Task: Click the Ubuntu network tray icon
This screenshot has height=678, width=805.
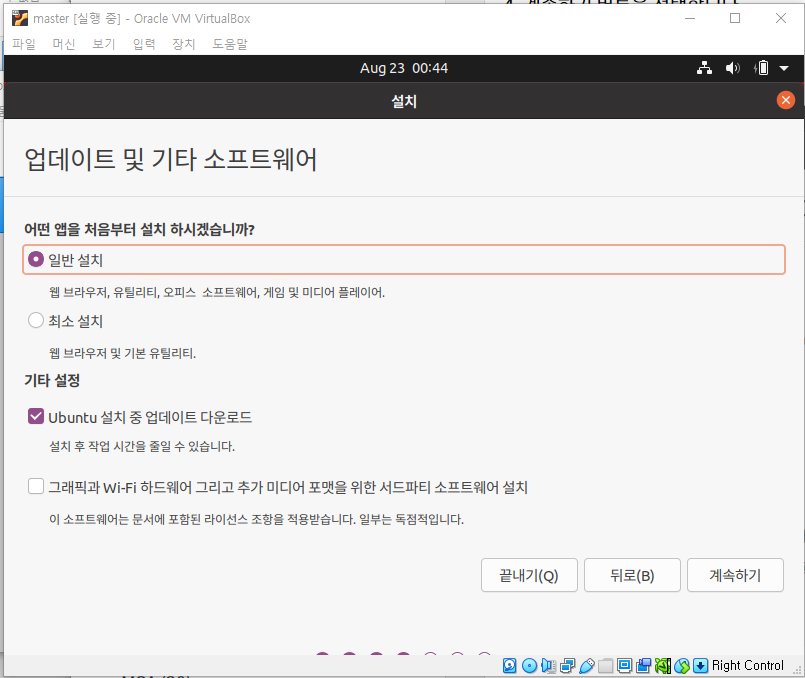Action: tap(704, 68)
